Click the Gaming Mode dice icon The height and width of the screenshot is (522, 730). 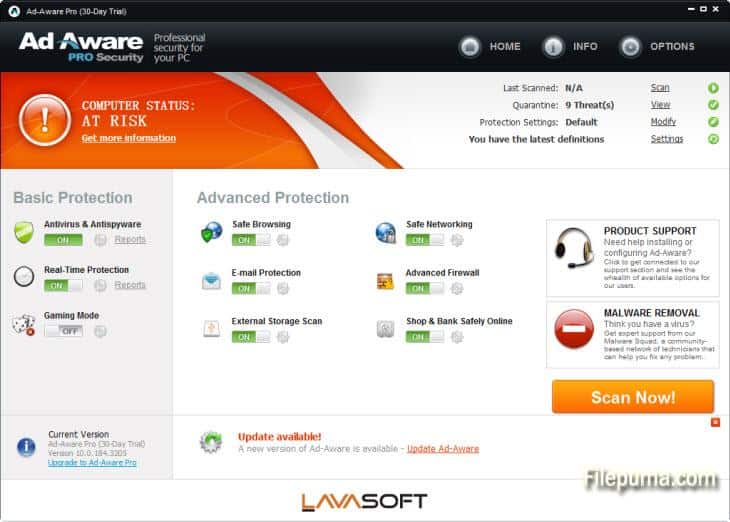point(24,324)
